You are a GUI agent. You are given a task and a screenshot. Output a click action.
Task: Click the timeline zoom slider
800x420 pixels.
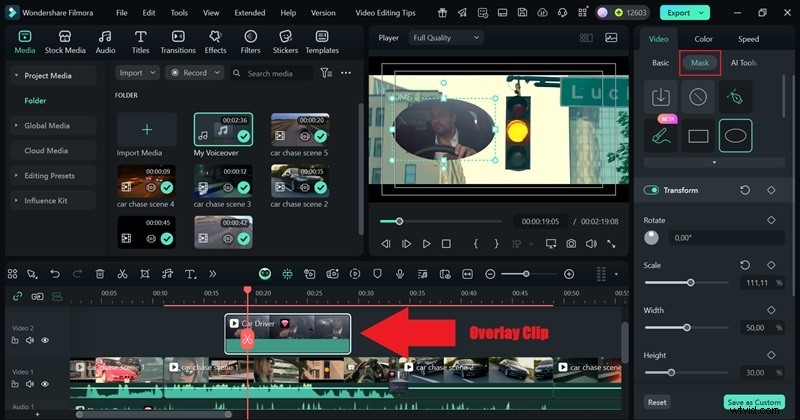click(526, 274)
